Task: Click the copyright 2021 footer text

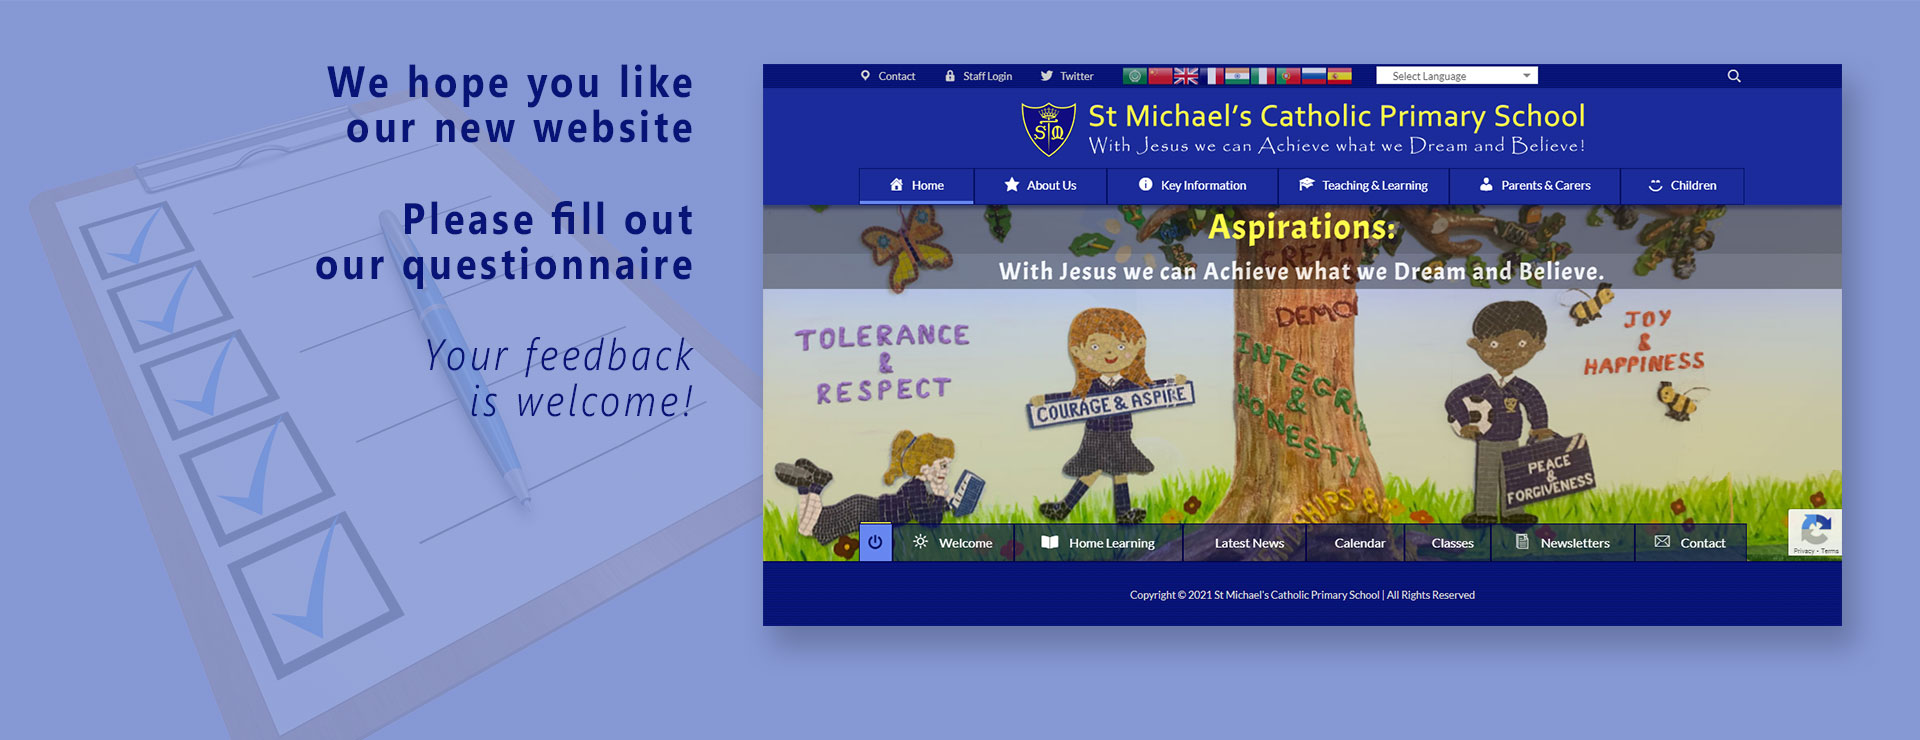Action: [x=1302, y=595]
